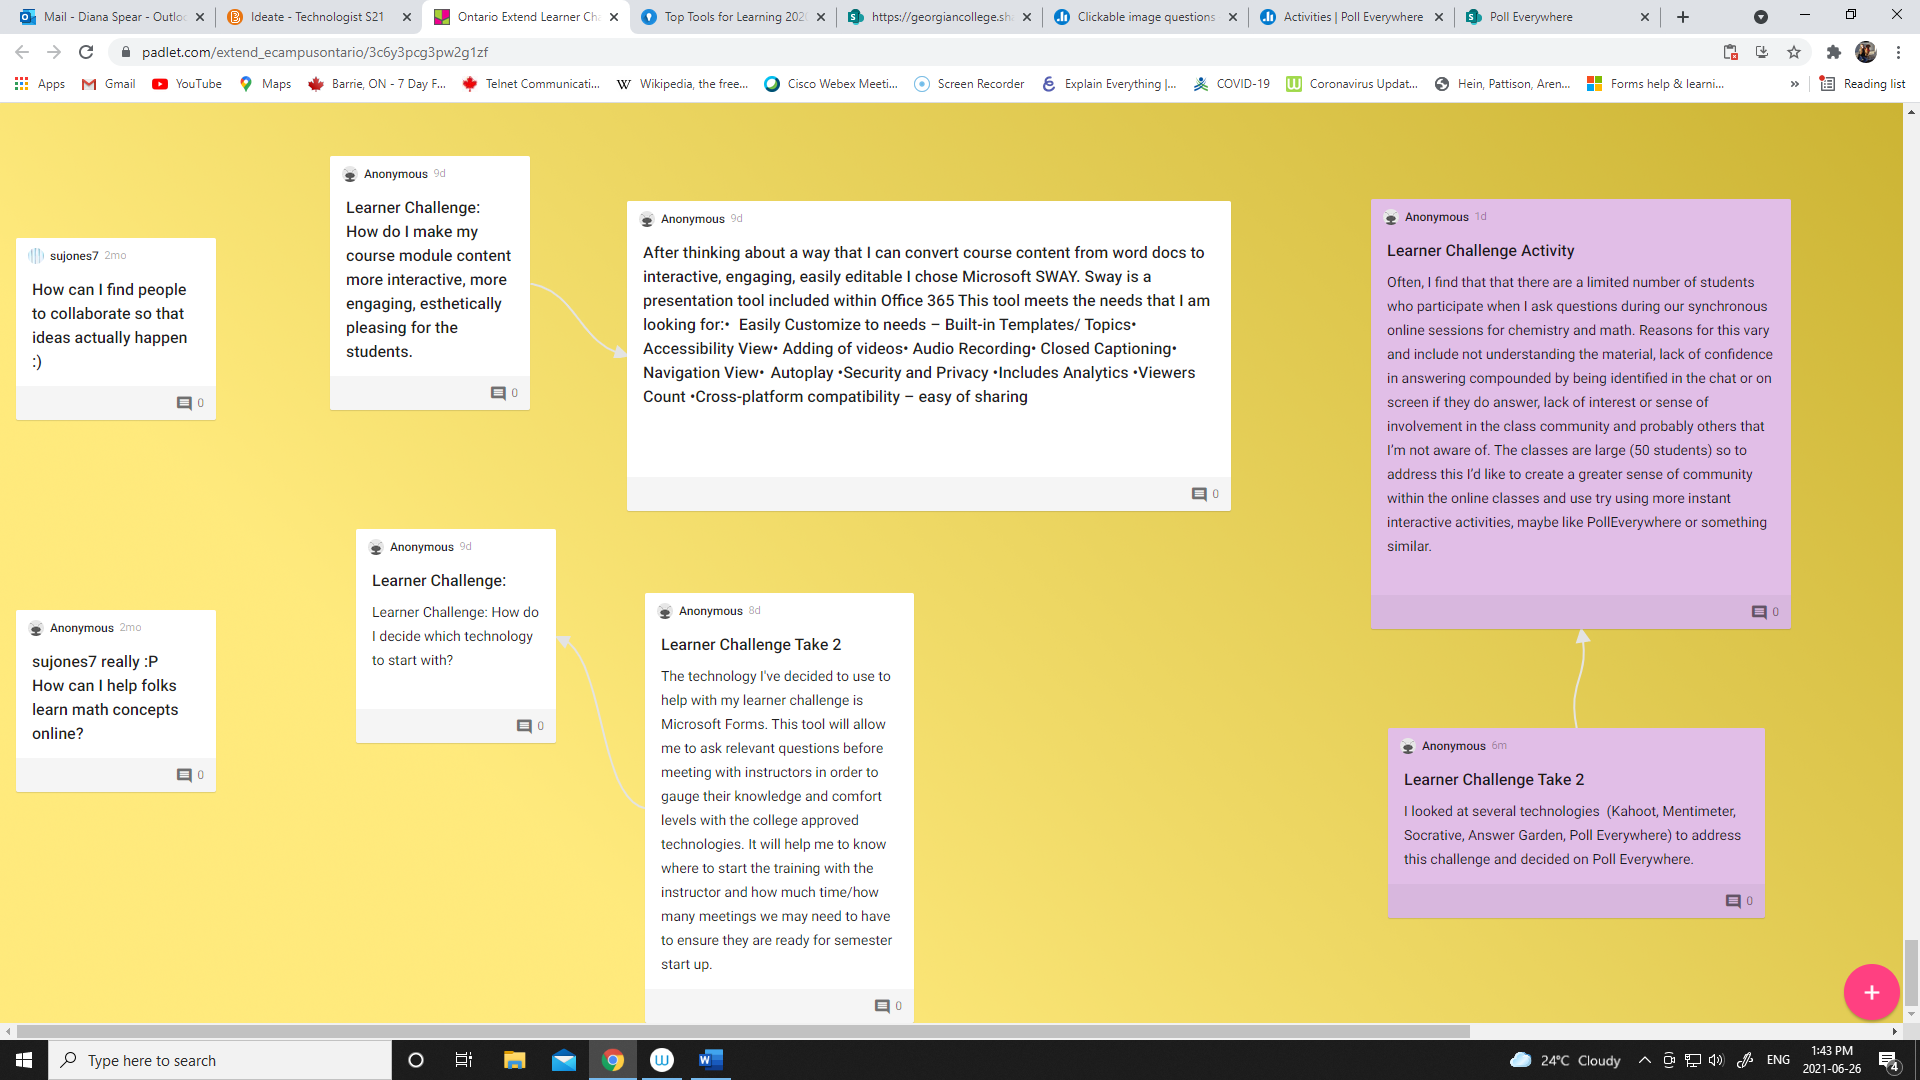Open comments on Learner Challenge Activity post
1920x1080 pixels.
point(1765,612)
